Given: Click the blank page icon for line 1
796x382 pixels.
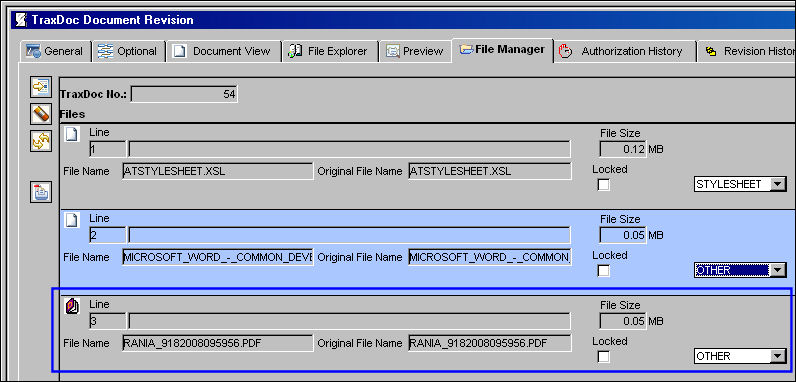Looking at the screenshot, I should click(x=73, y=135).
